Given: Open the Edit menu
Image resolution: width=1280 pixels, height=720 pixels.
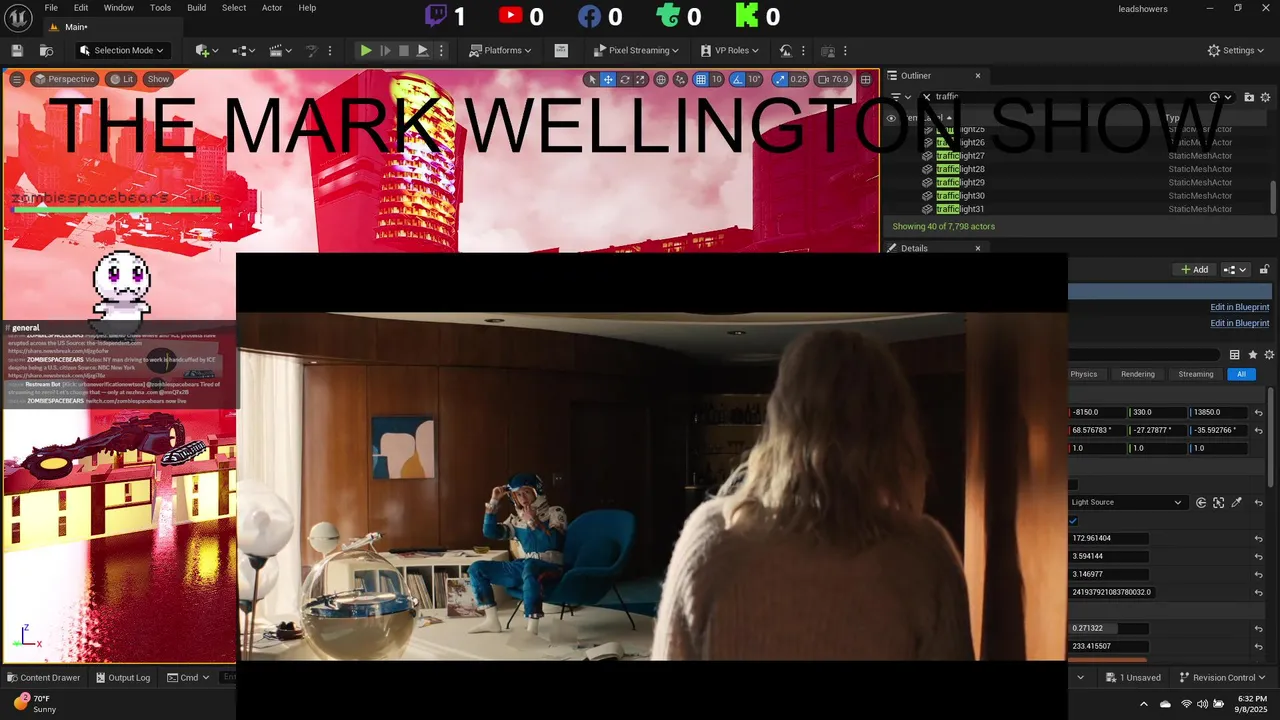Looking at the screenshot, I should 81,8.
